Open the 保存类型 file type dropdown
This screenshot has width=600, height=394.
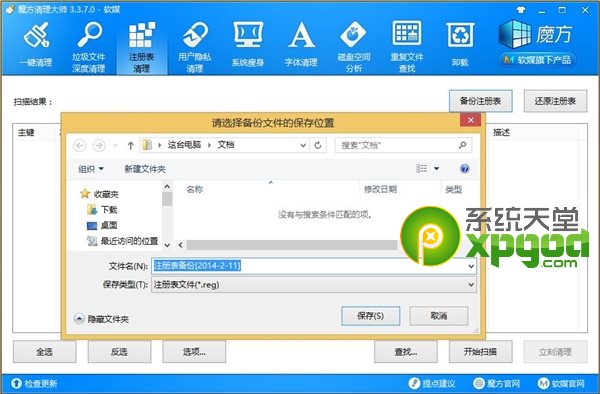pos(314,285)
